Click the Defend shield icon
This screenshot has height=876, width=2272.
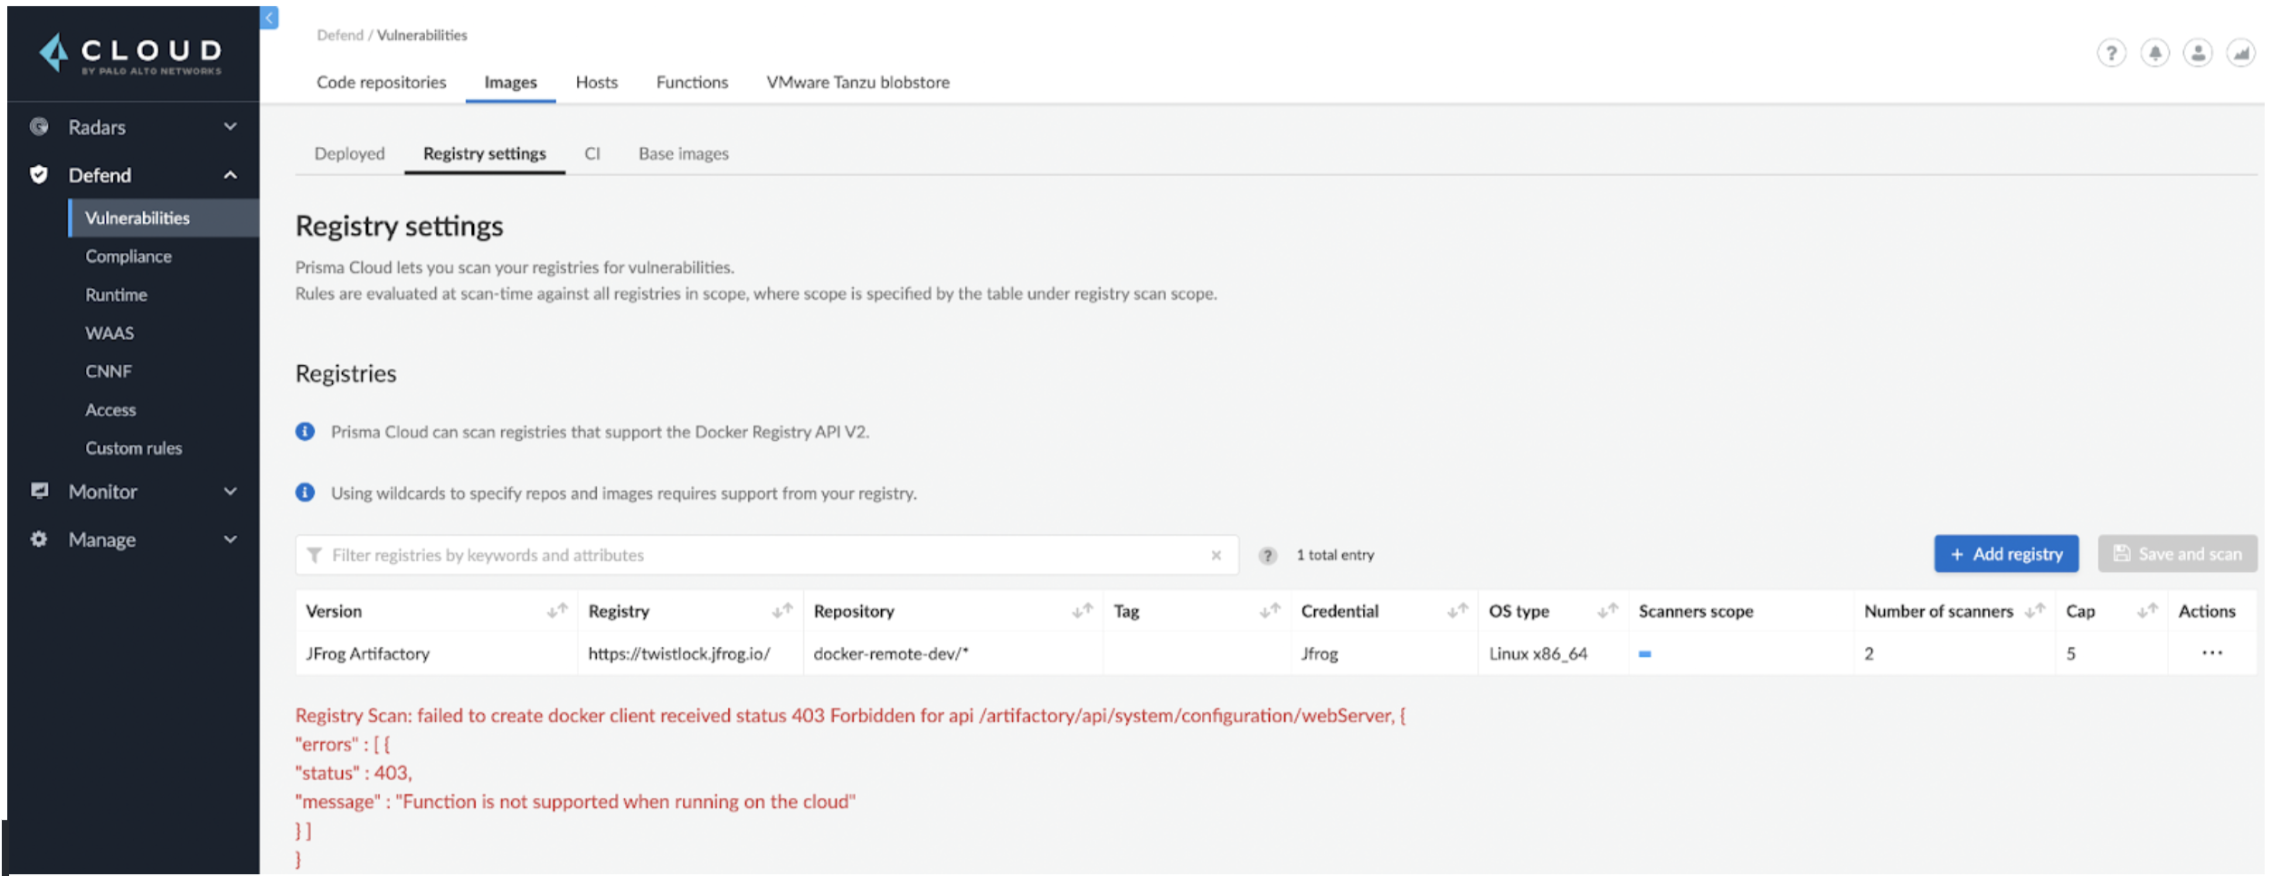tap(39, 175)
